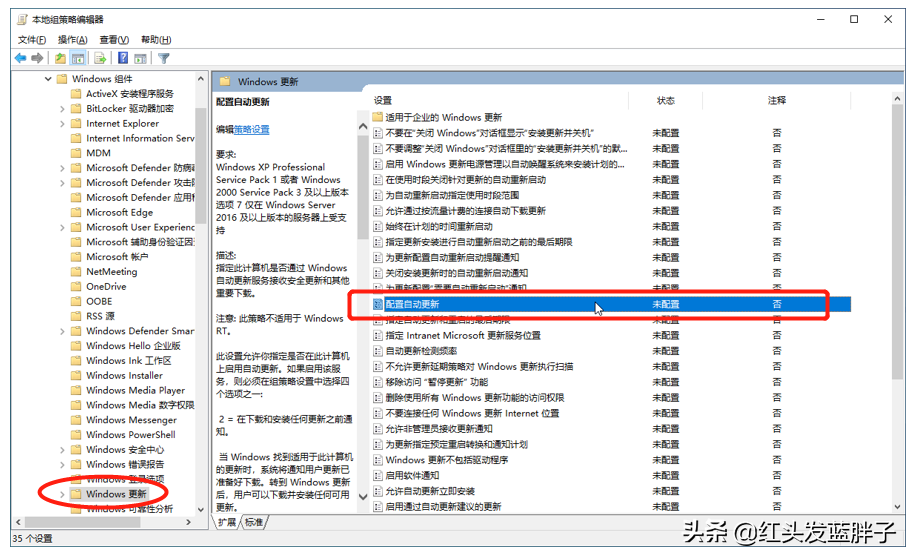
Task: Click policy icon of 自动更新检测频率
Action: tap(377, 351)
